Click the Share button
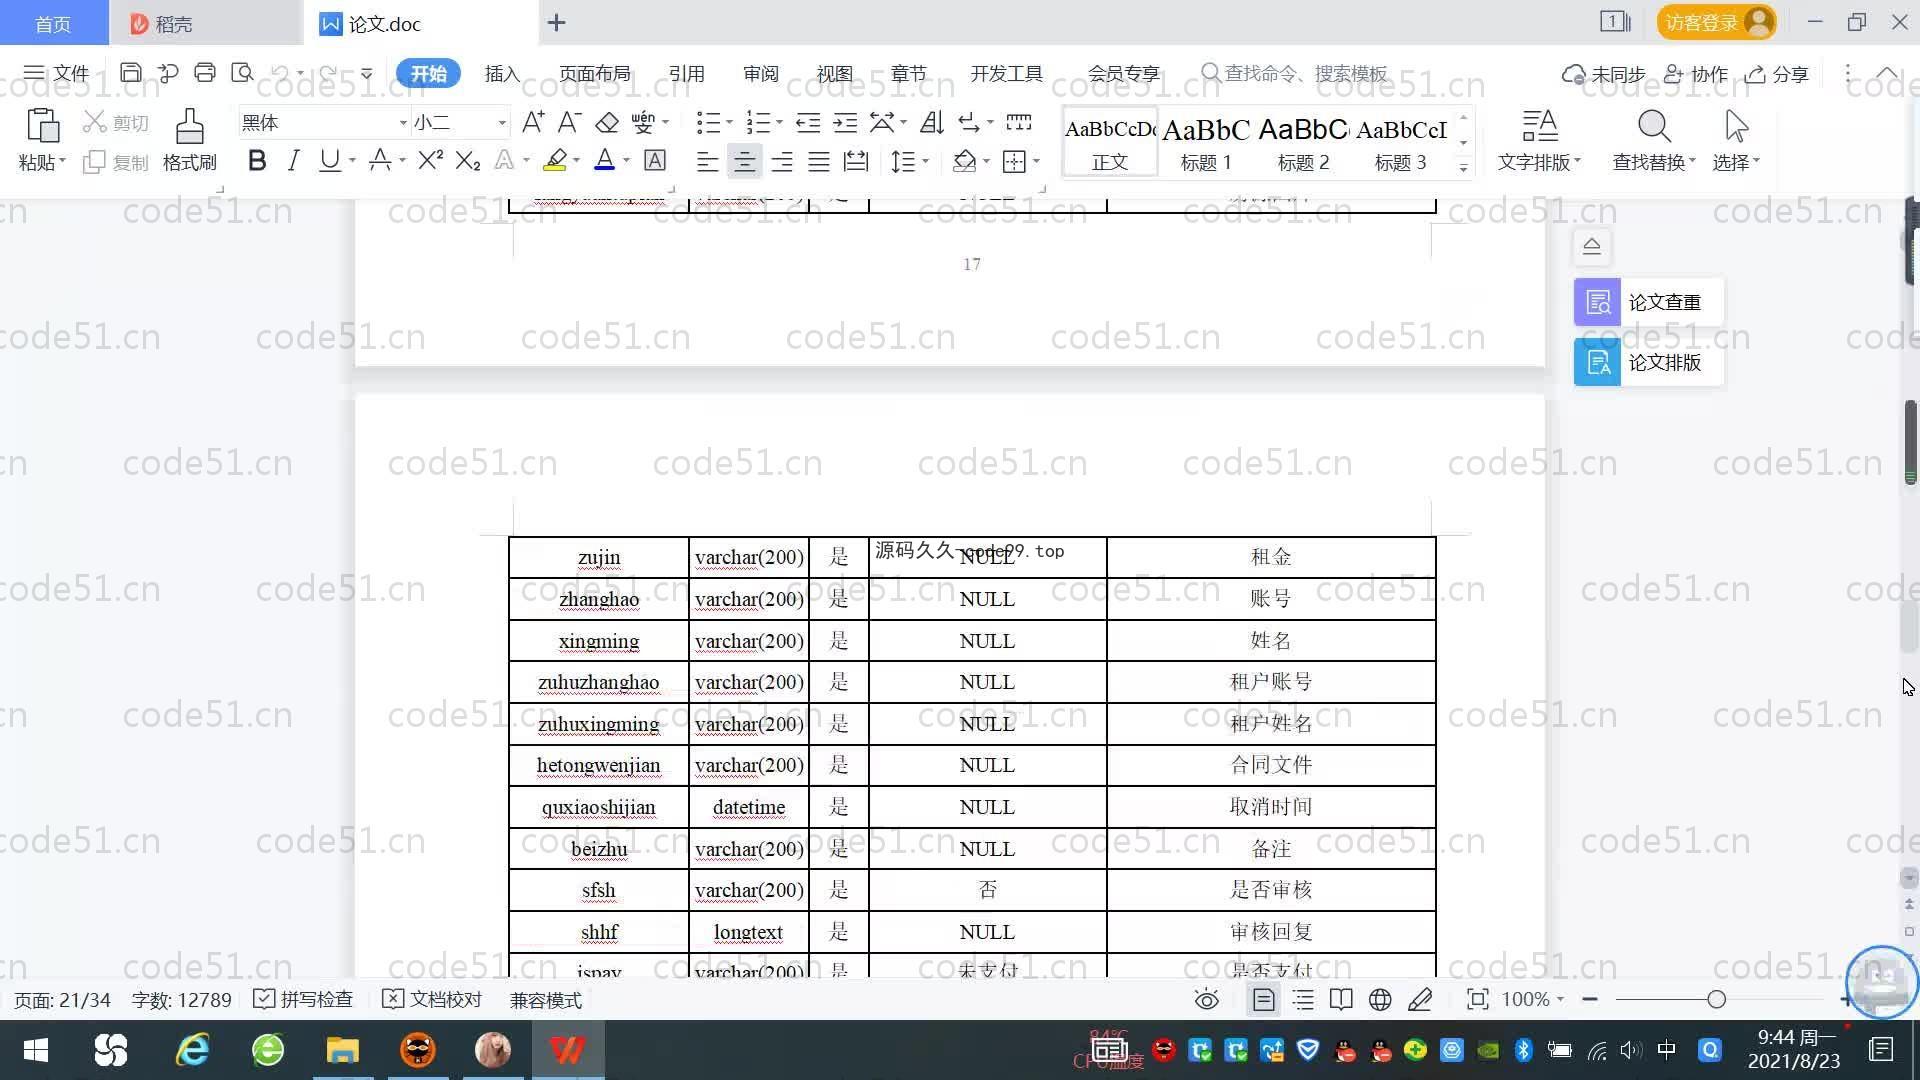This screenshot has width=1920, height=1080. [1777, 74]
